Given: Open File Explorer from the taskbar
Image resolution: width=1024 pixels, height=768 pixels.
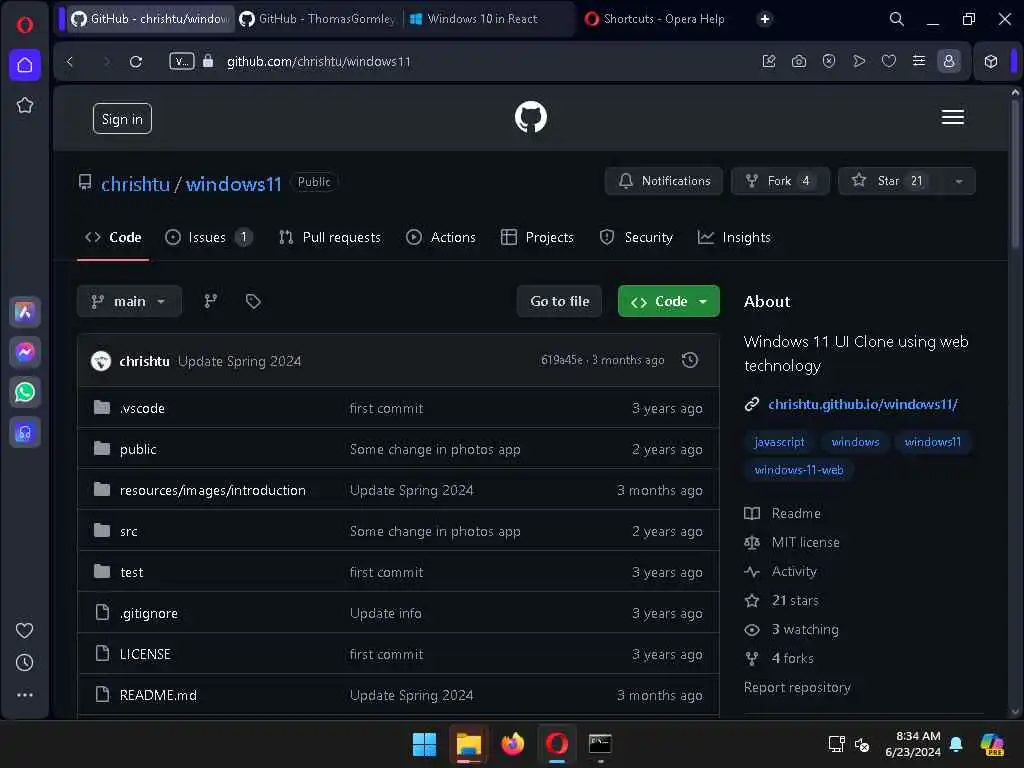Looking at the screenshot, I should pyautogui.click(x=469, y=744).
